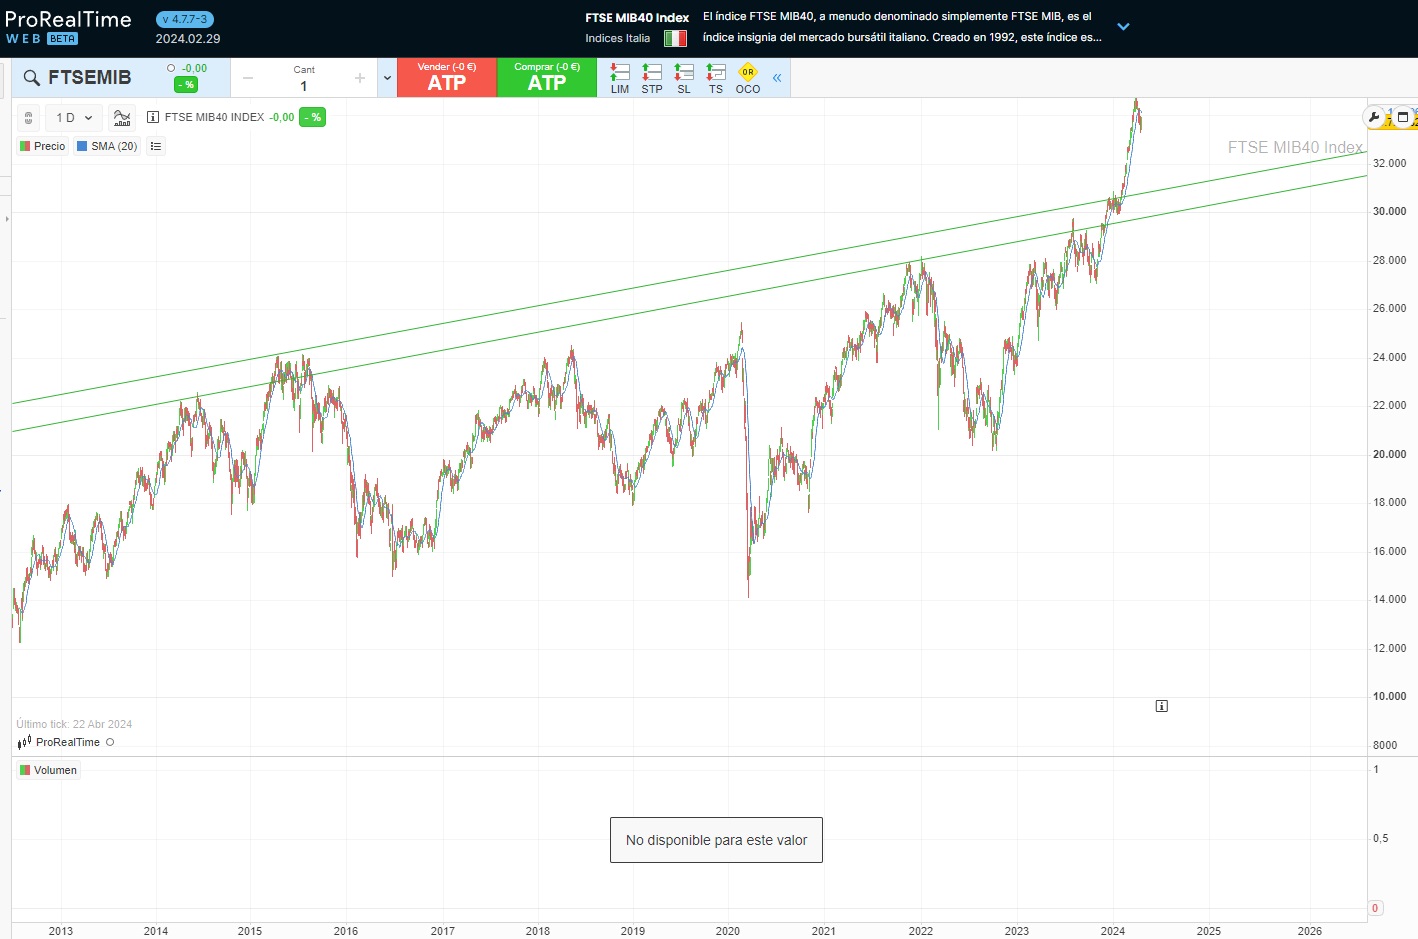
Task: Click the magnifier icon in the instrument search box
Action: tap(31, 77)
